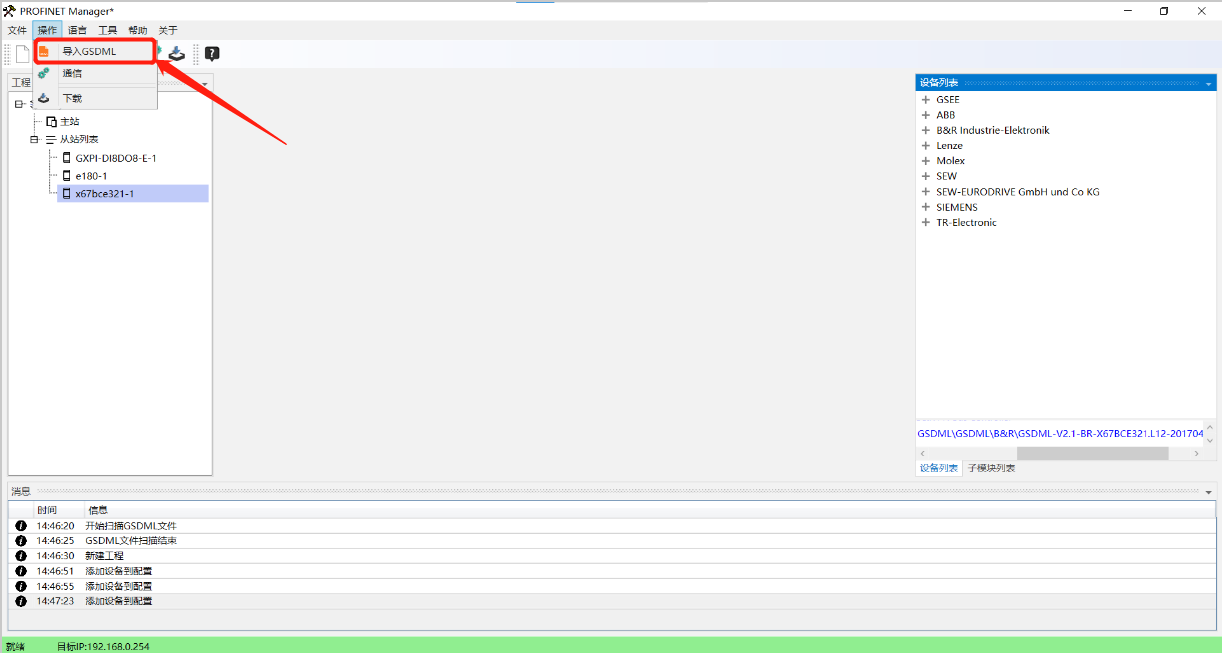Click 下载 in the 操作 menu
This screenshot has height=653, width=1222.
pyautogui.click(x=72, y=98)
